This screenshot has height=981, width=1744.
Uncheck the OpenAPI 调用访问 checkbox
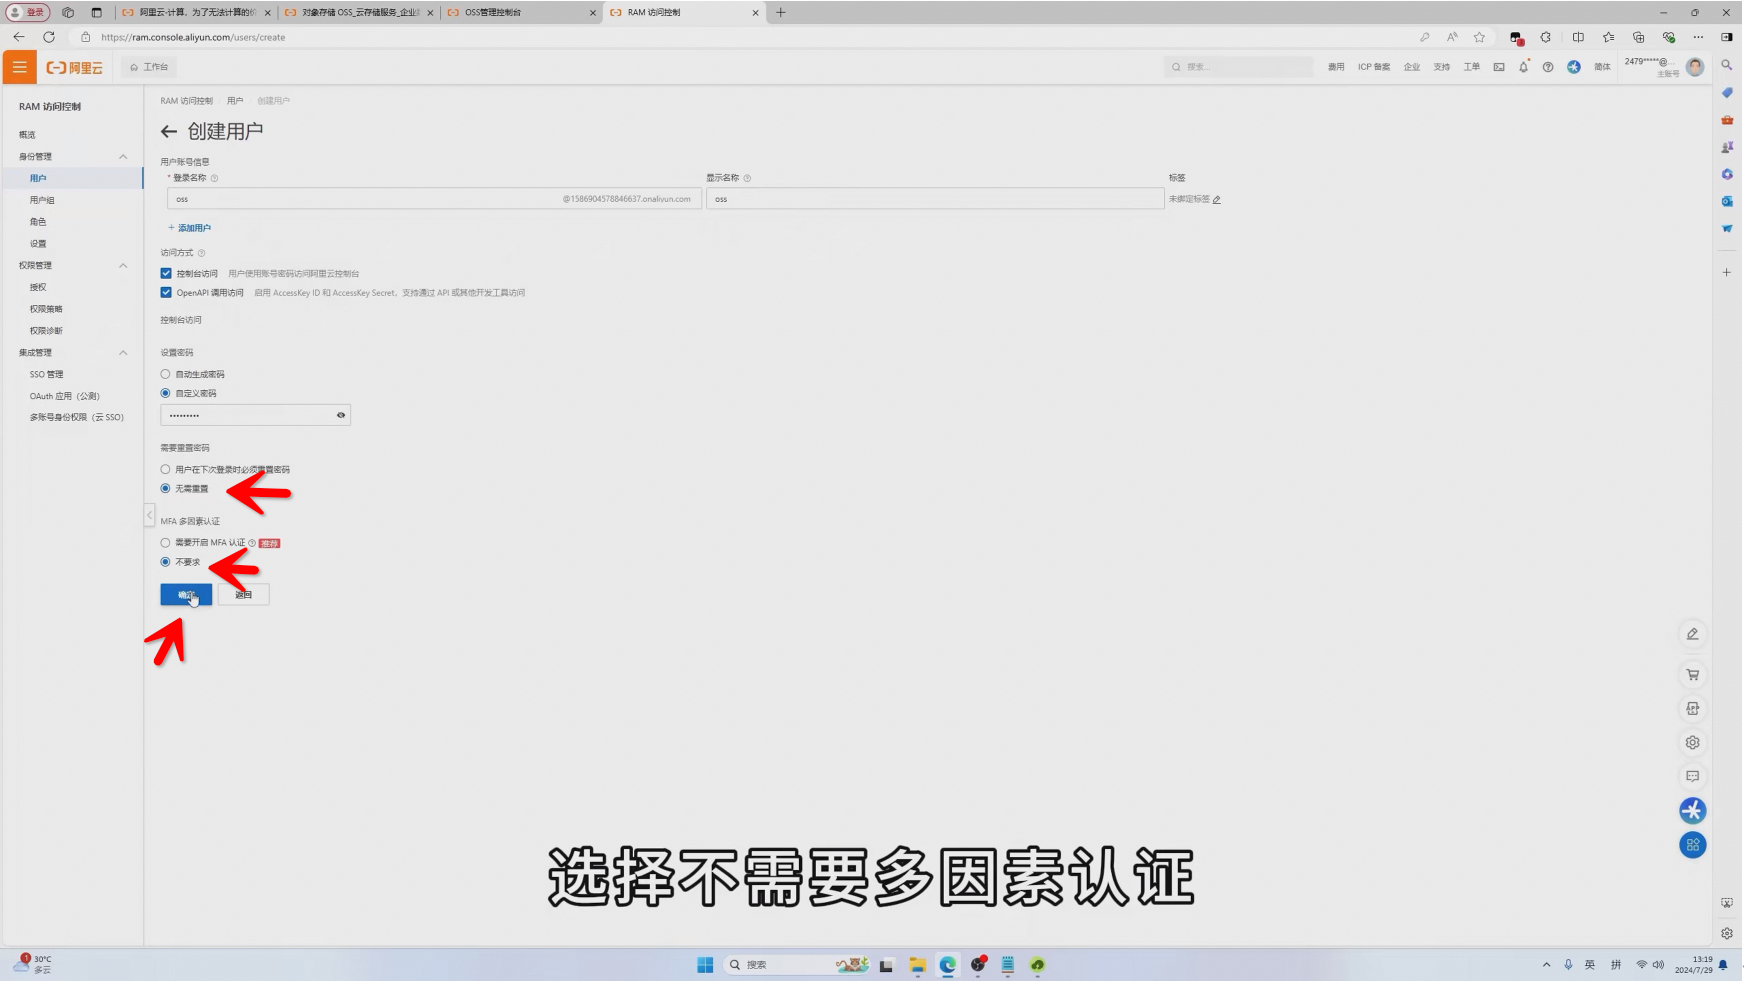click(x=166, y=292)
